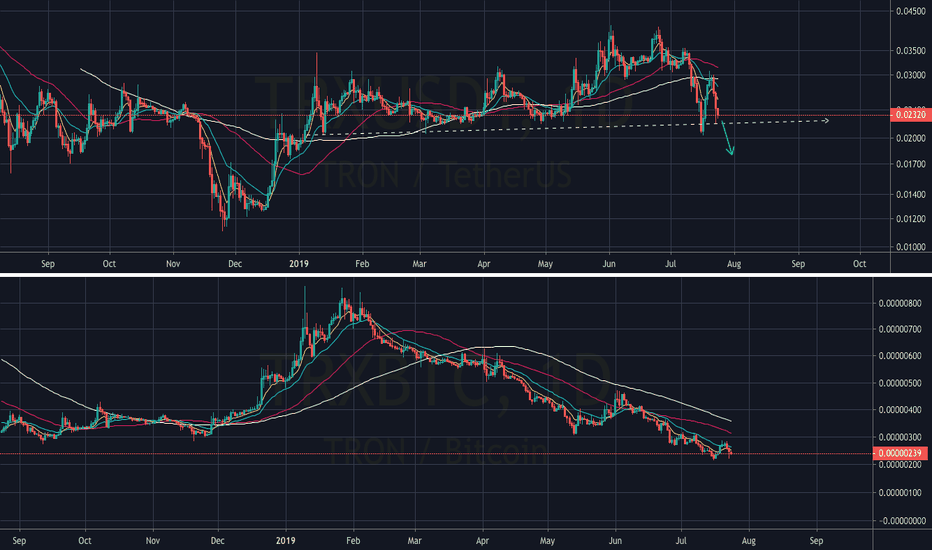The height and width of the screenshot is (550, 932).
Task: Click the 0.04500 price level on TRXUSDT axis
Action: click(911, 11)
